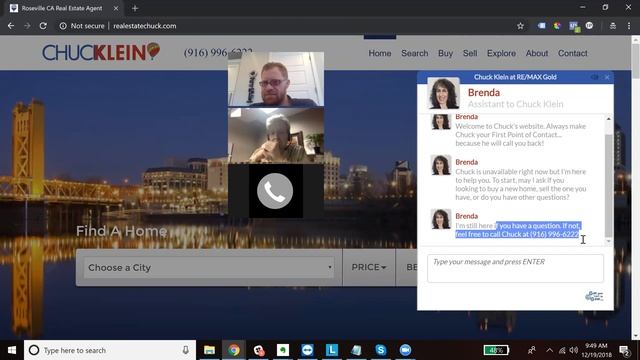
Task: Click the second webcam thumbnail
Action: pyautogui.click(x=276, y=136)
